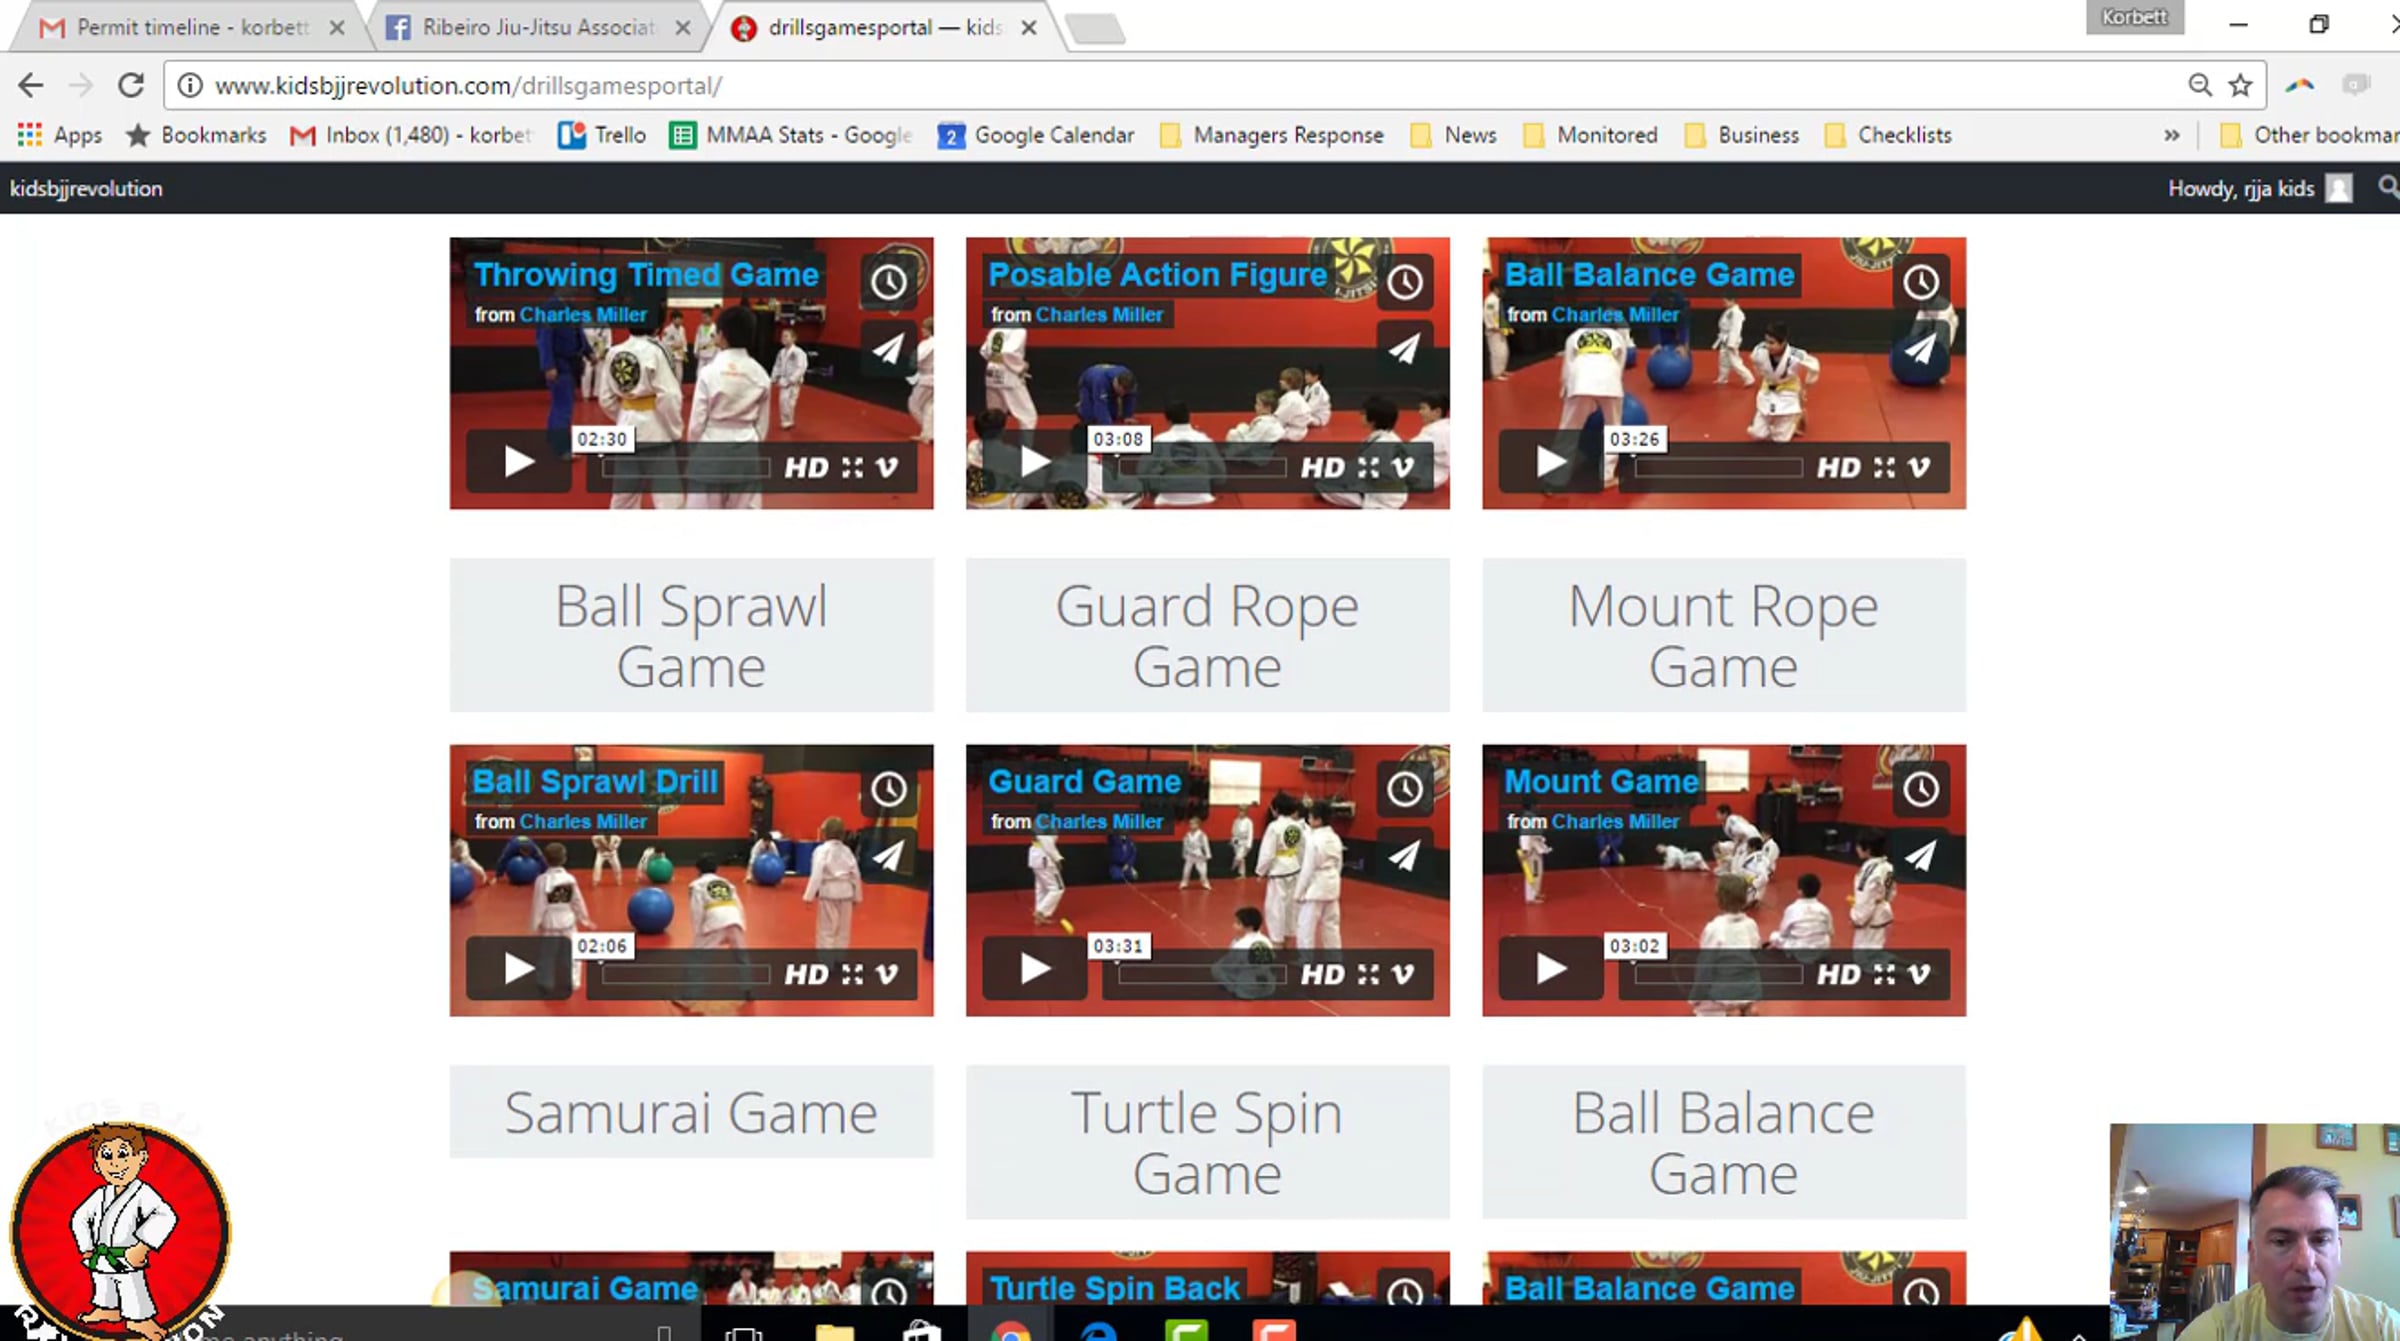Image resolution: width=2400 pixels, height=1341 pixels.
Task: Toggle HD on Ball Sprawl Drill video
Action: tap(806, 975)
